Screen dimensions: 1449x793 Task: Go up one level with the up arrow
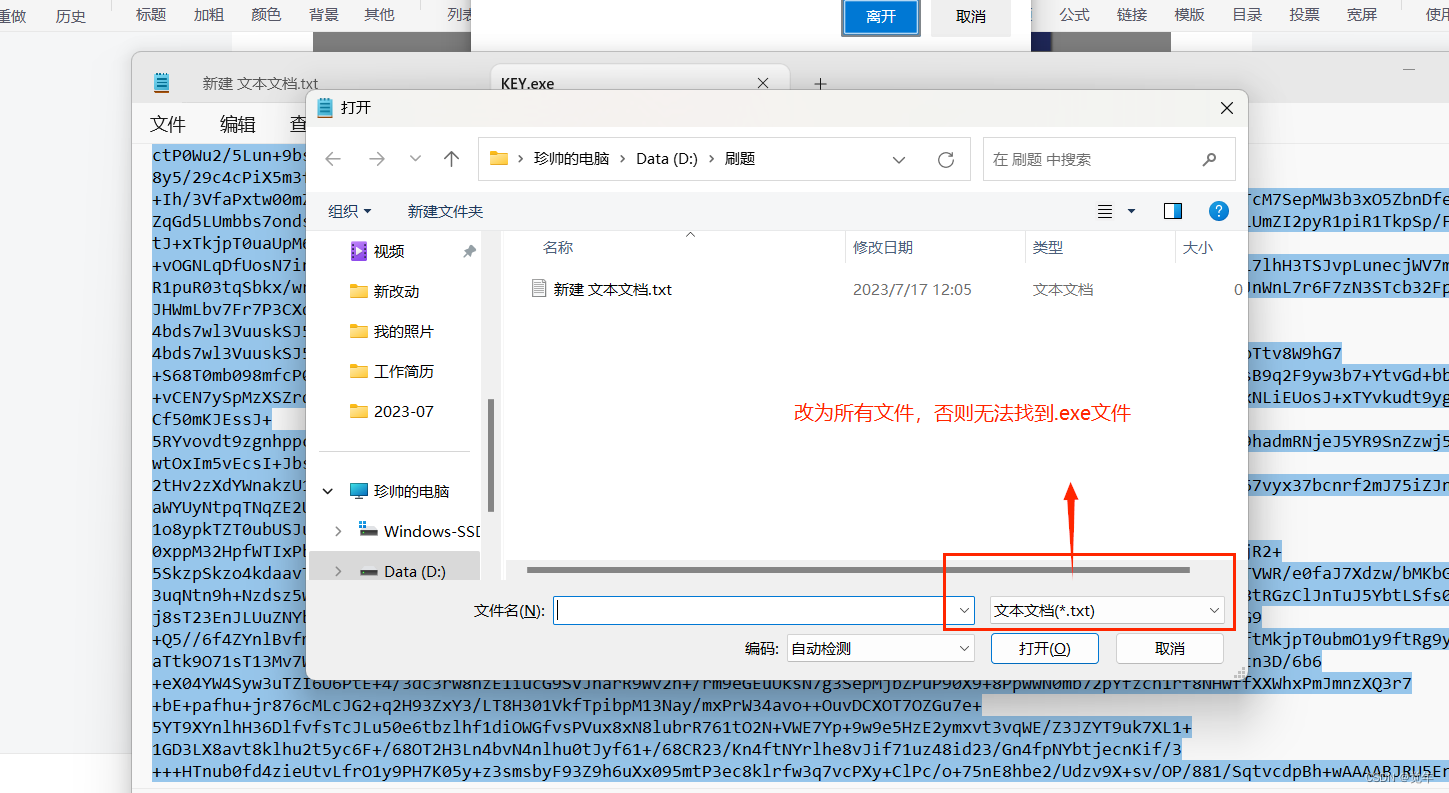pos(451,158)
